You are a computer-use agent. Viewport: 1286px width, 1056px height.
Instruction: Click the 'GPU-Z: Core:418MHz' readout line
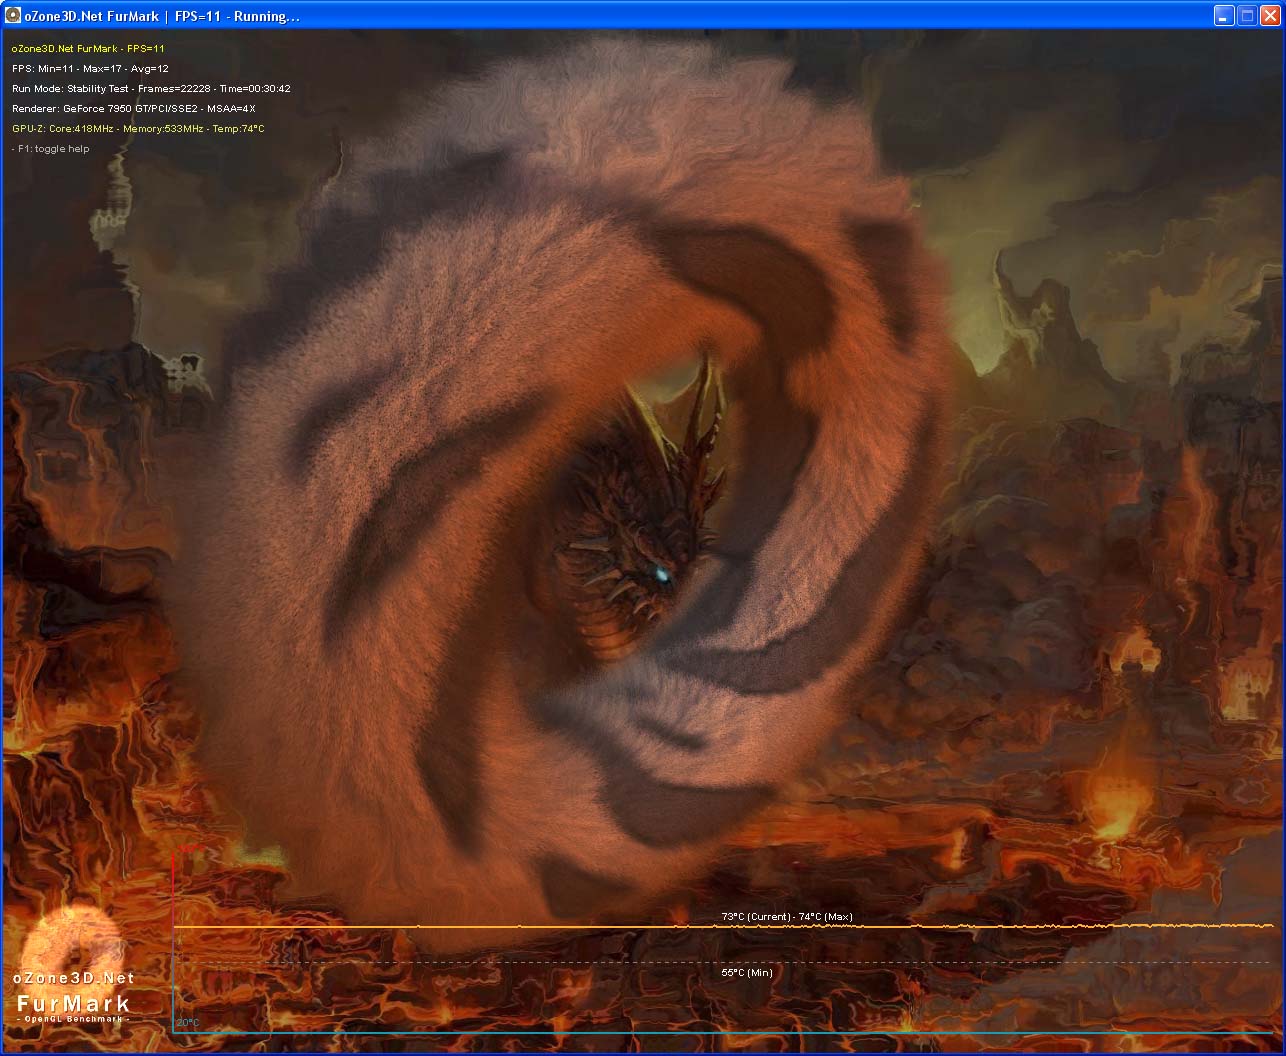point(138,128)
